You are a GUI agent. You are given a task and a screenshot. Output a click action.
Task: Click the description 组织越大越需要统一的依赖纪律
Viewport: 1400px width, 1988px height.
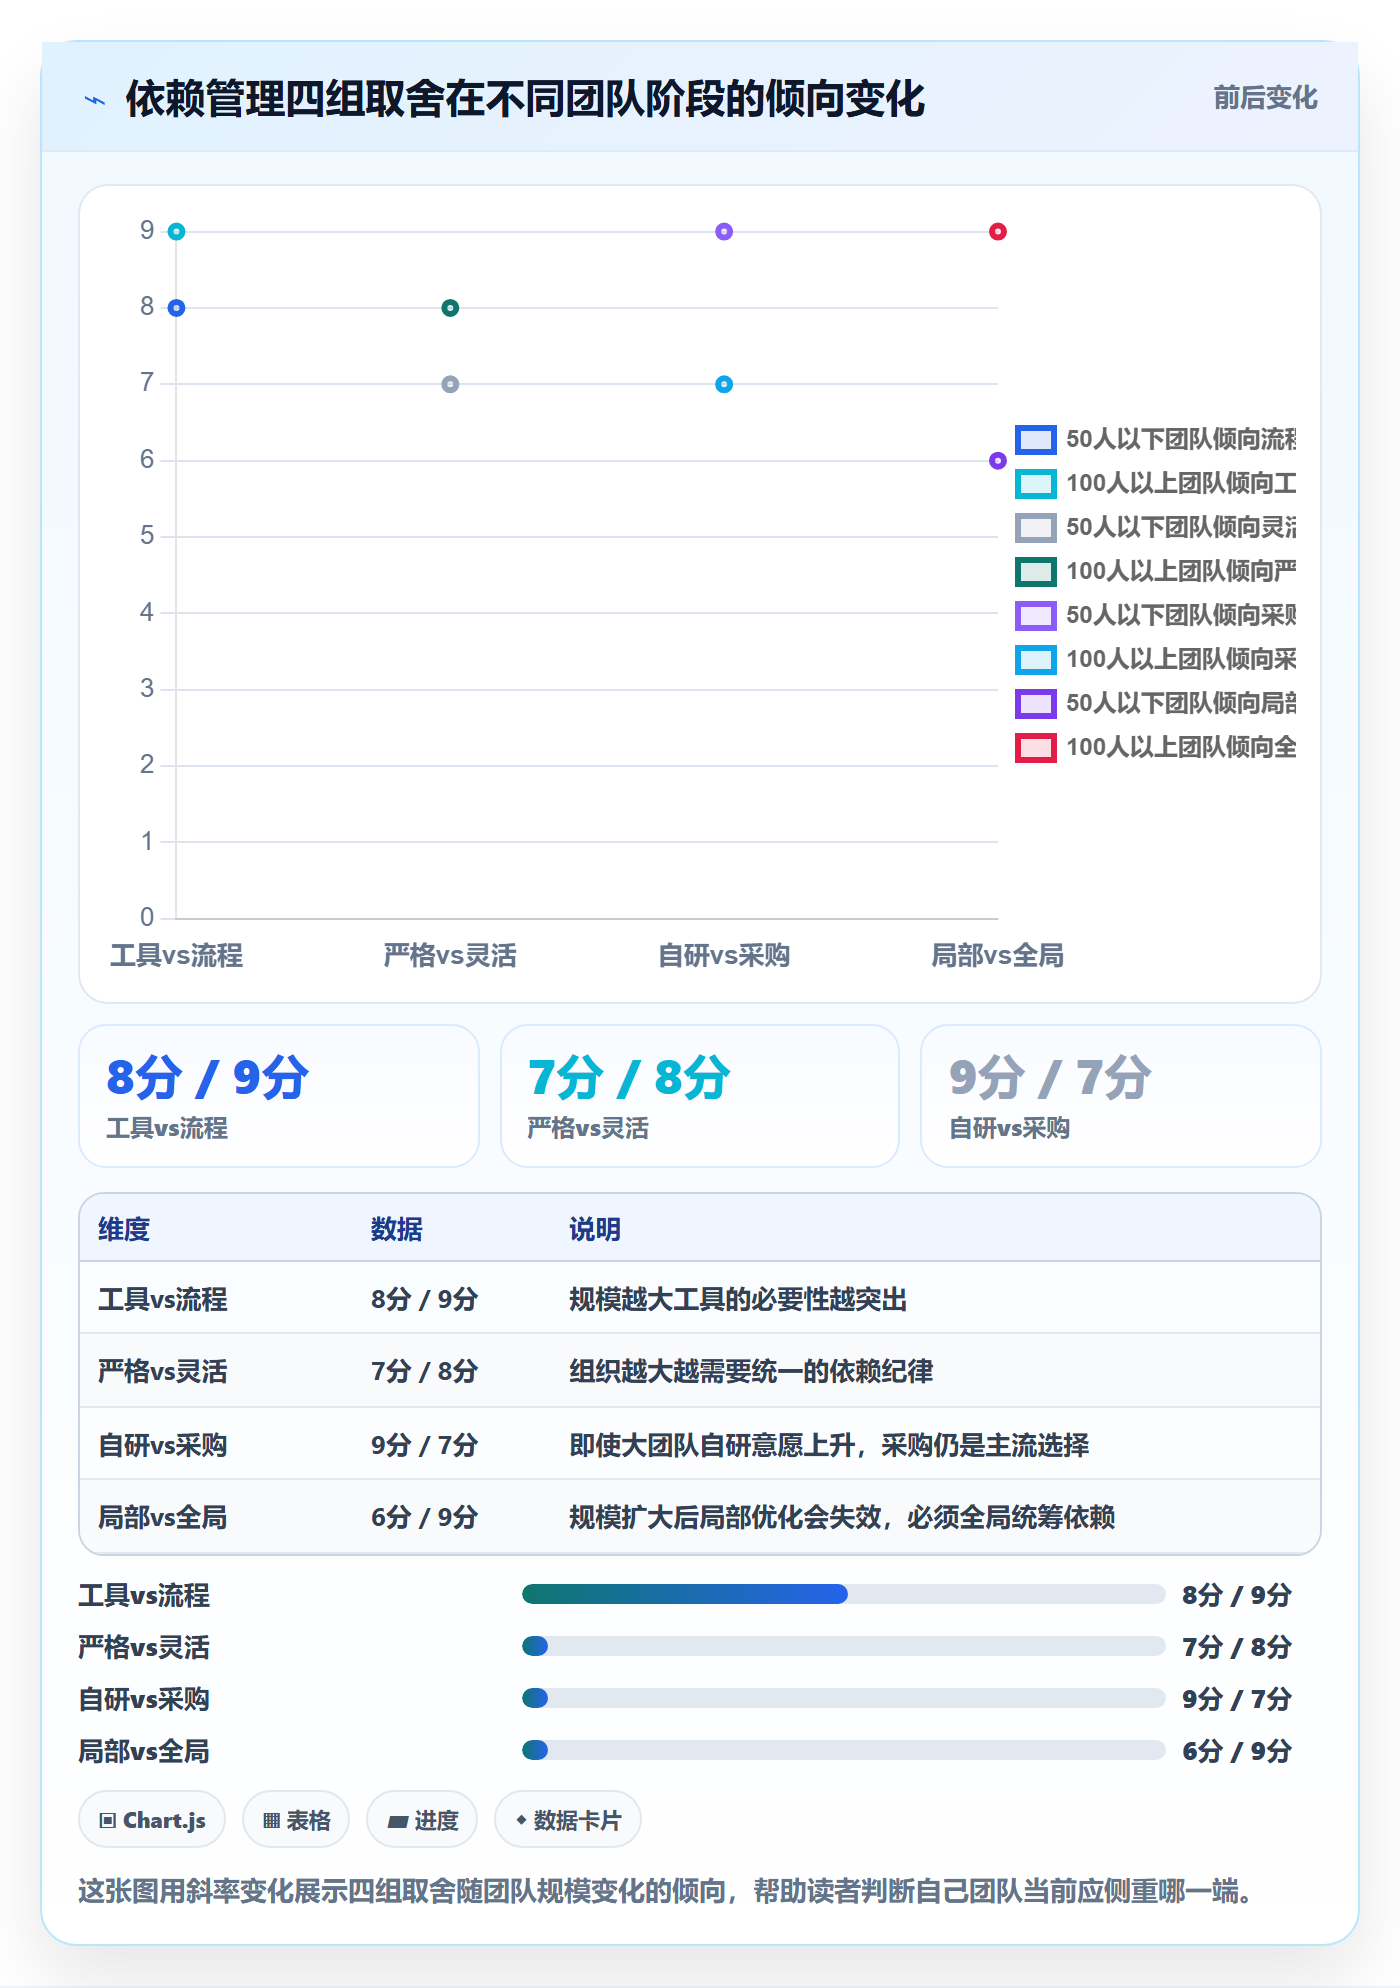pyautogui.click(x=751, y=1371)
